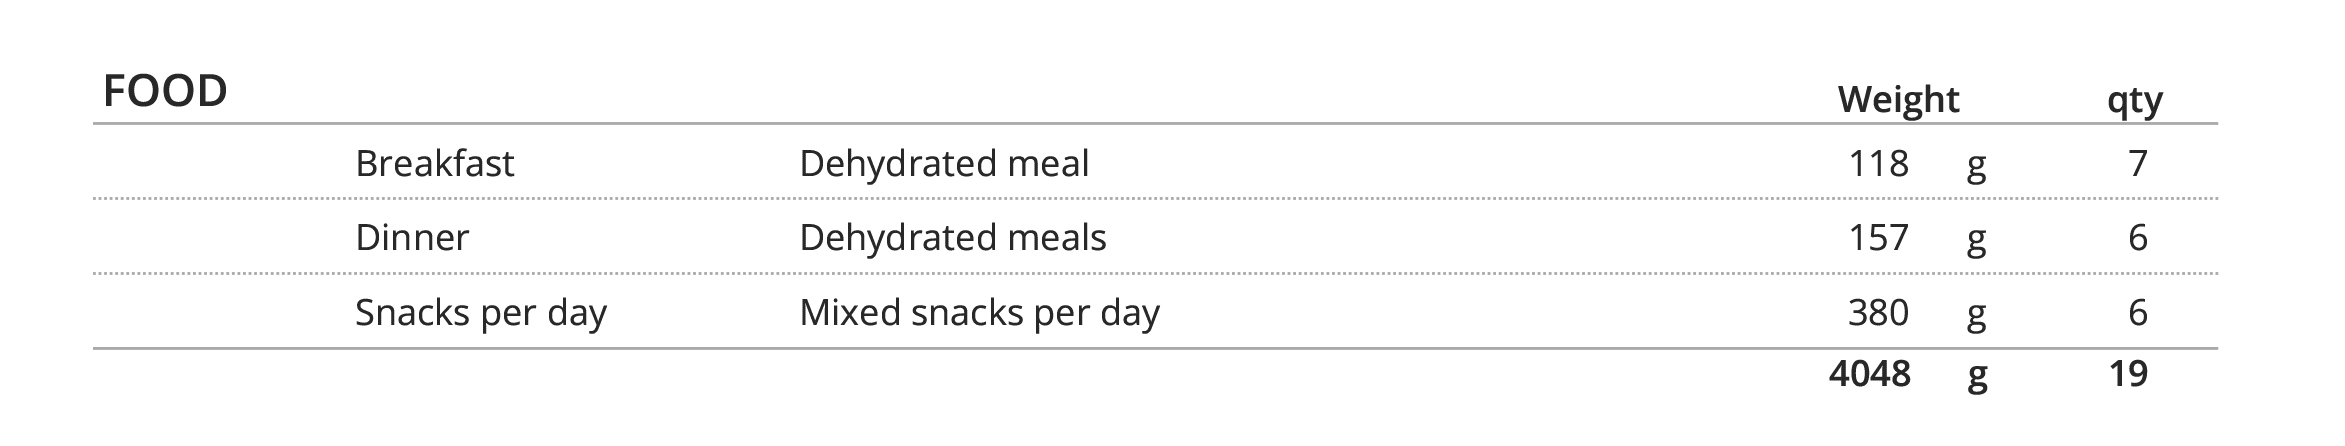Click the FOOD section heading
The width and height of the screenshot is (2345, 446).
pyautogui.click(x=165, y=92)
